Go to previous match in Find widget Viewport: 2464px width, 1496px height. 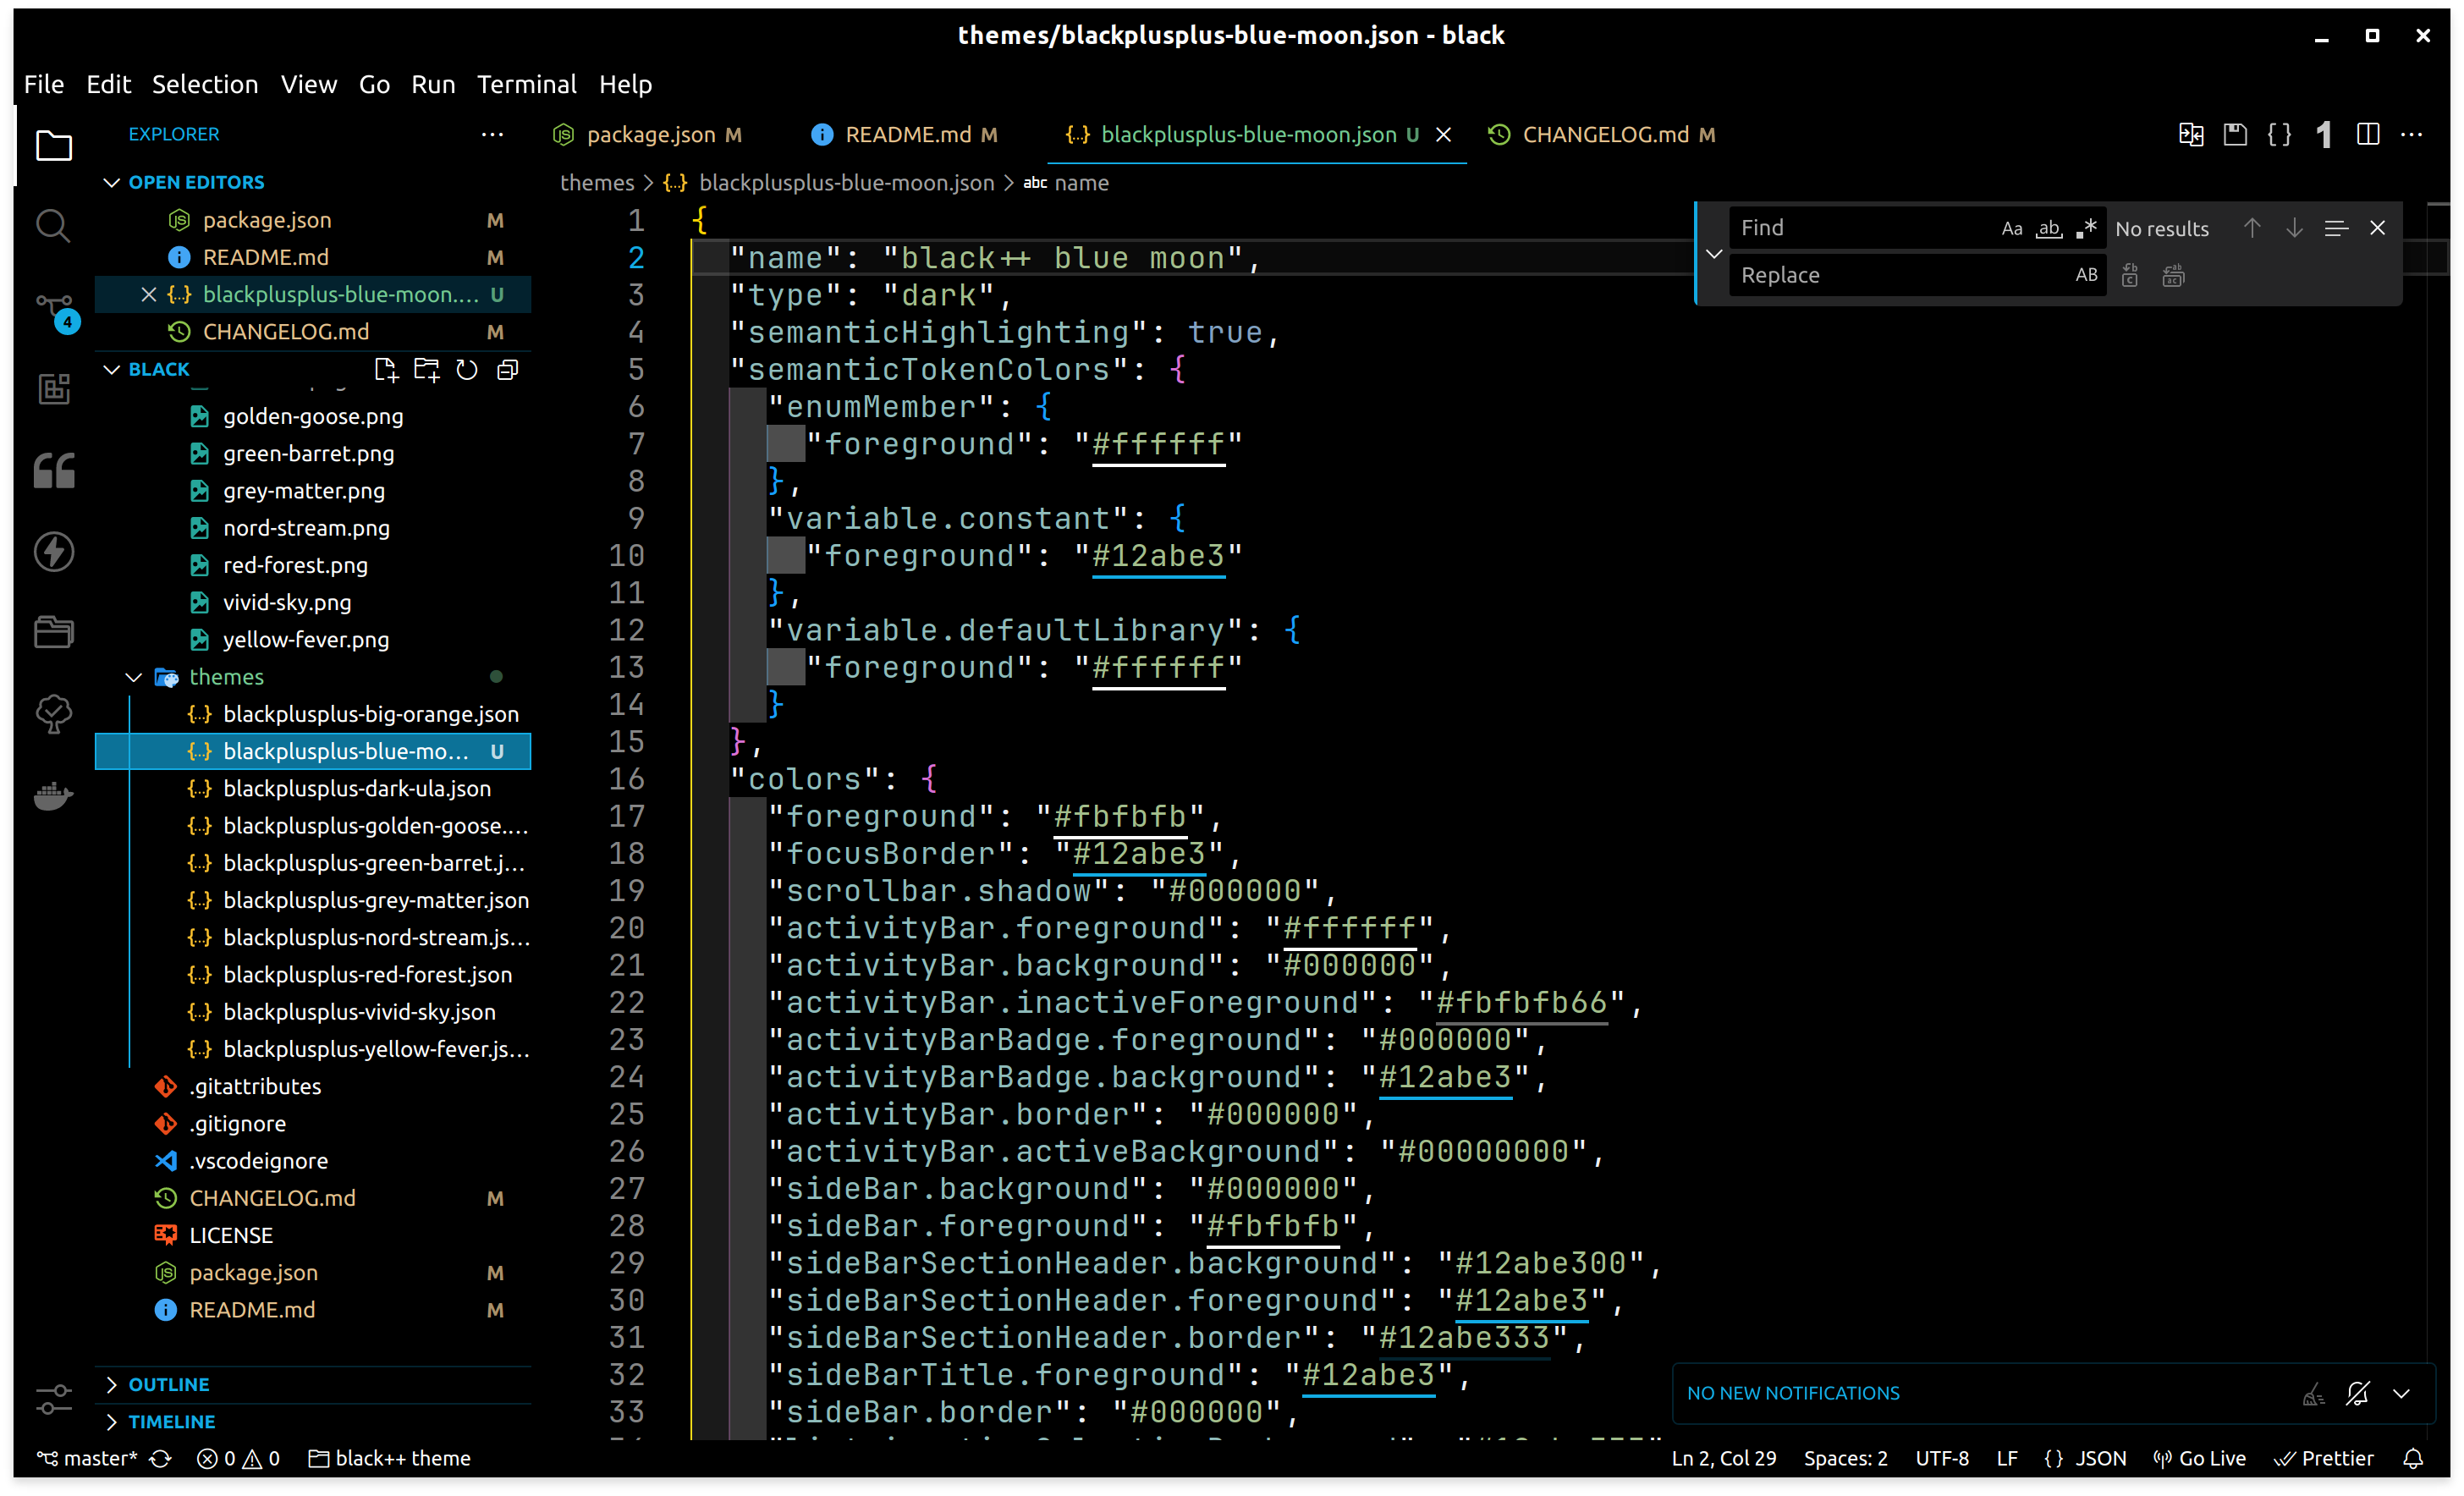2252,228
